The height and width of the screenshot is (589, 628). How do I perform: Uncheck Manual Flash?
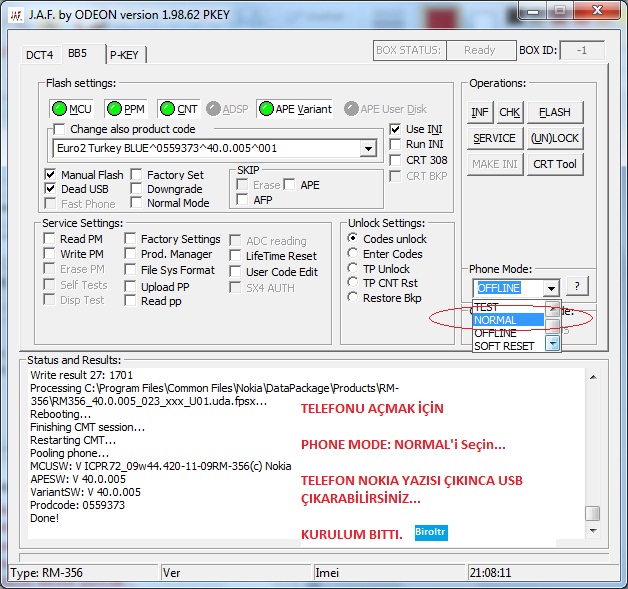click(x=50, y=175)
